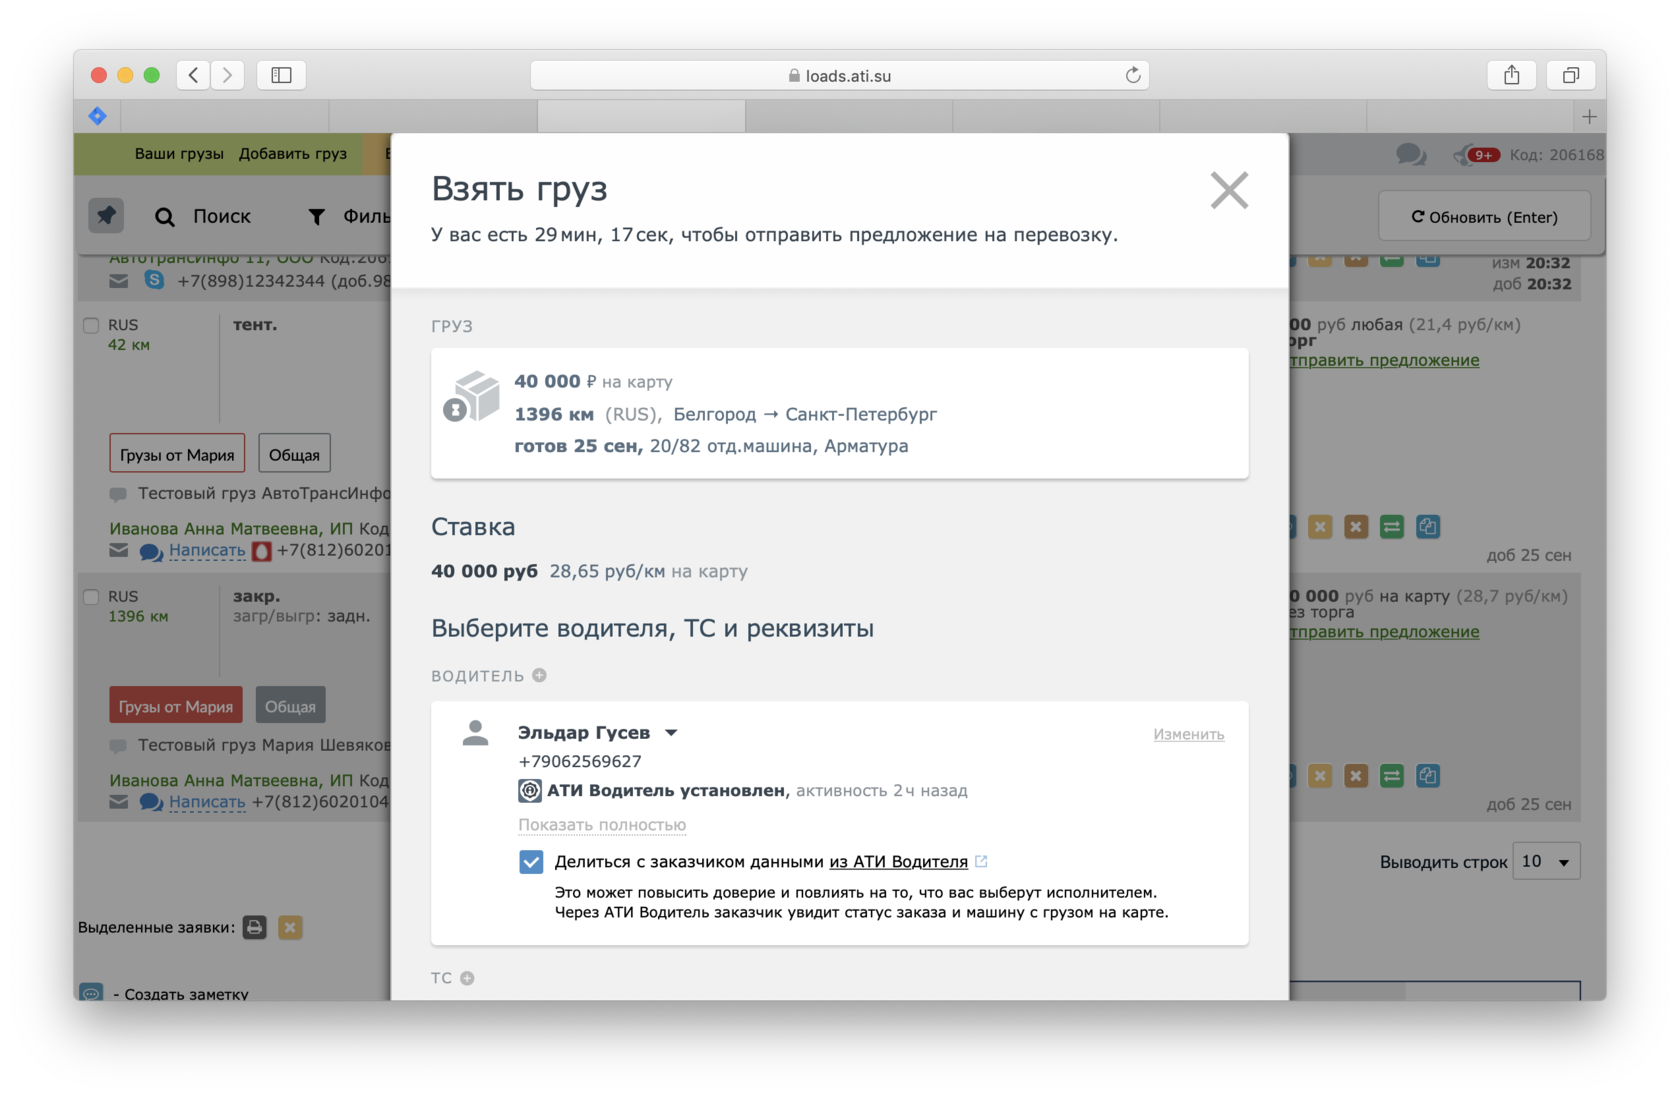Select the 42 км RUS cargo checkbox
Screen dimensions: 1680x1098
[91, 325]
